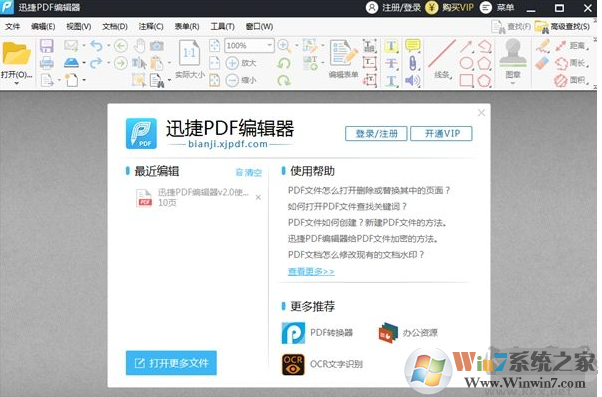Open help link 如何打开PDF文件查找关键词?
Image resolution: width=602 pixels, height=397 pixels.
(347, 207)
